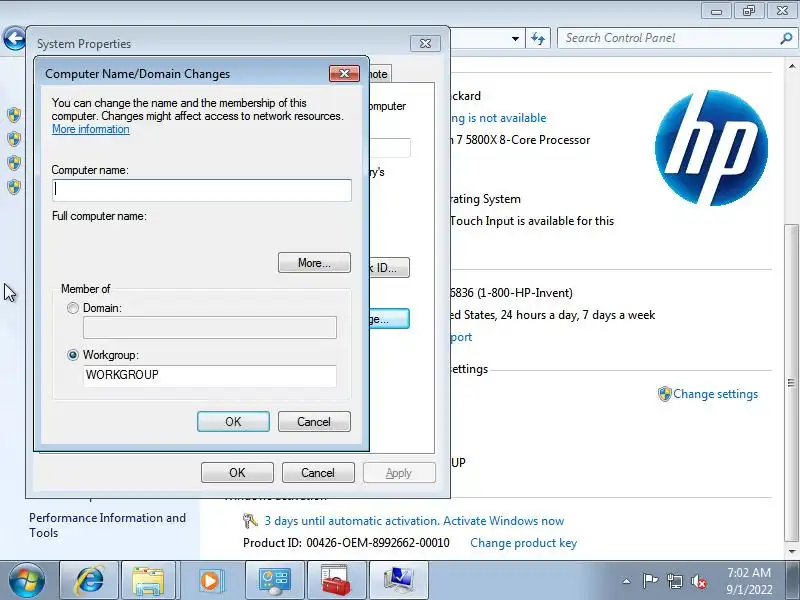Image resolution: width=800 pixels, height=600 pixels.
Task: Click the search magnifier icon
Action: pyautogui.click(x=786, y=38)
